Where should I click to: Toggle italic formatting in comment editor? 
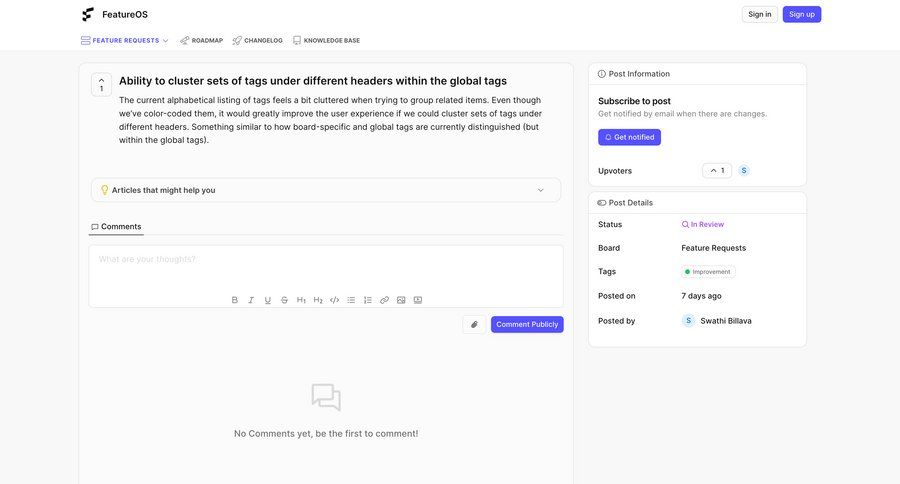[x=251, y=300]
